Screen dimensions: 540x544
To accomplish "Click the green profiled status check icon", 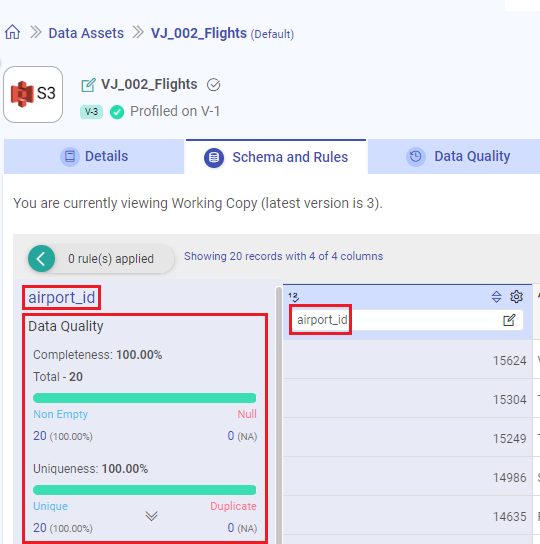I will [117, 112].
